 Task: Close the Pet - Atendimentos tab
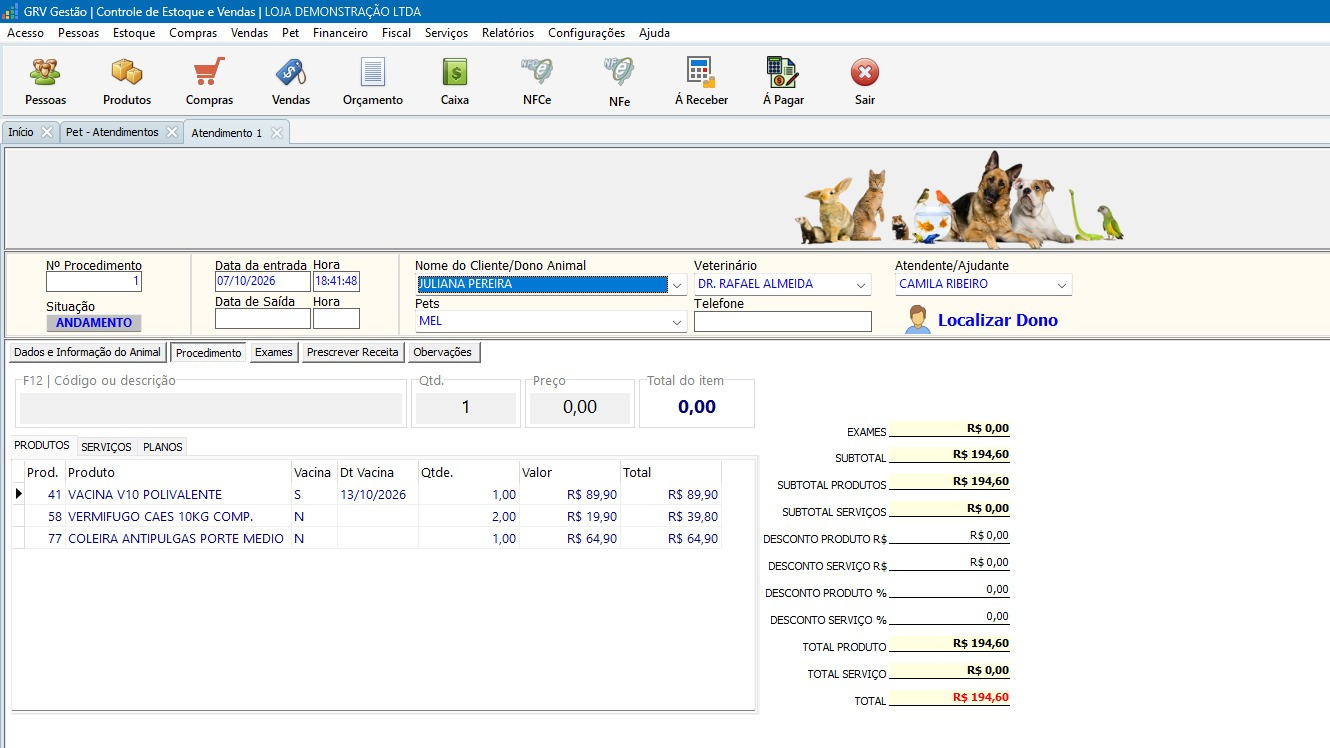[x=172, y=132]
